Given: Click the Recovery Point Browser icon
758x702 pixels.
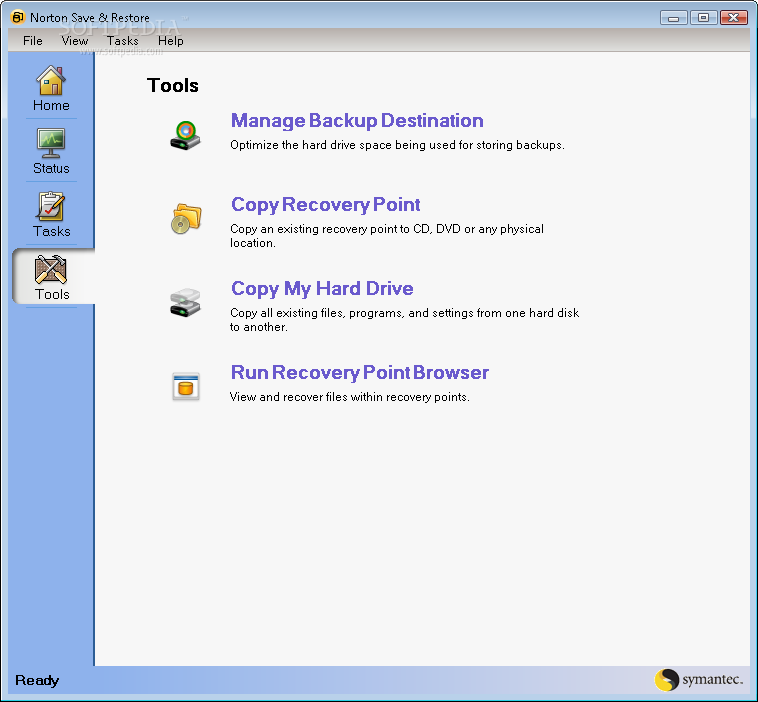Looking at the screenshot, I should 186,386.
